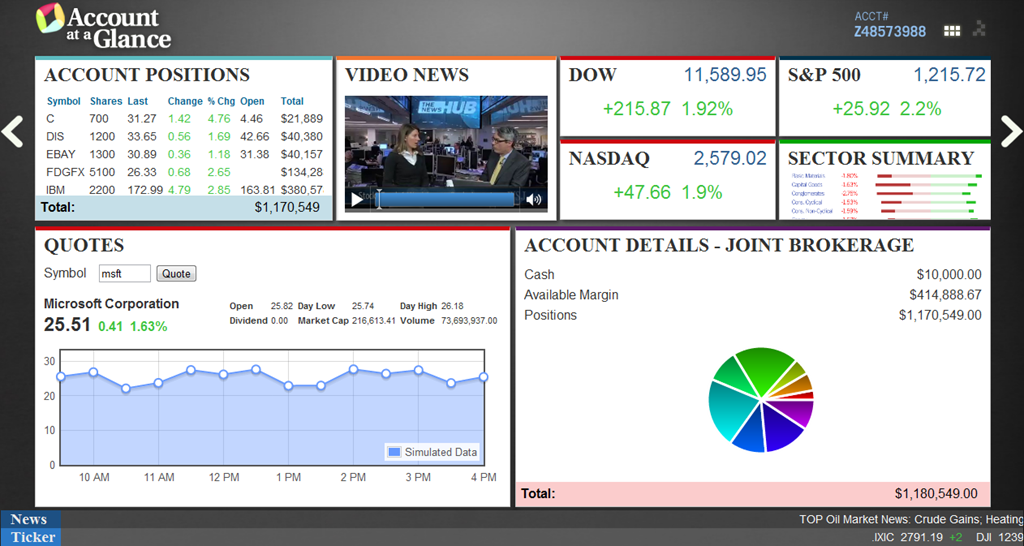Select the IBM position row
1024x546 pixels.
pos(185,190)
